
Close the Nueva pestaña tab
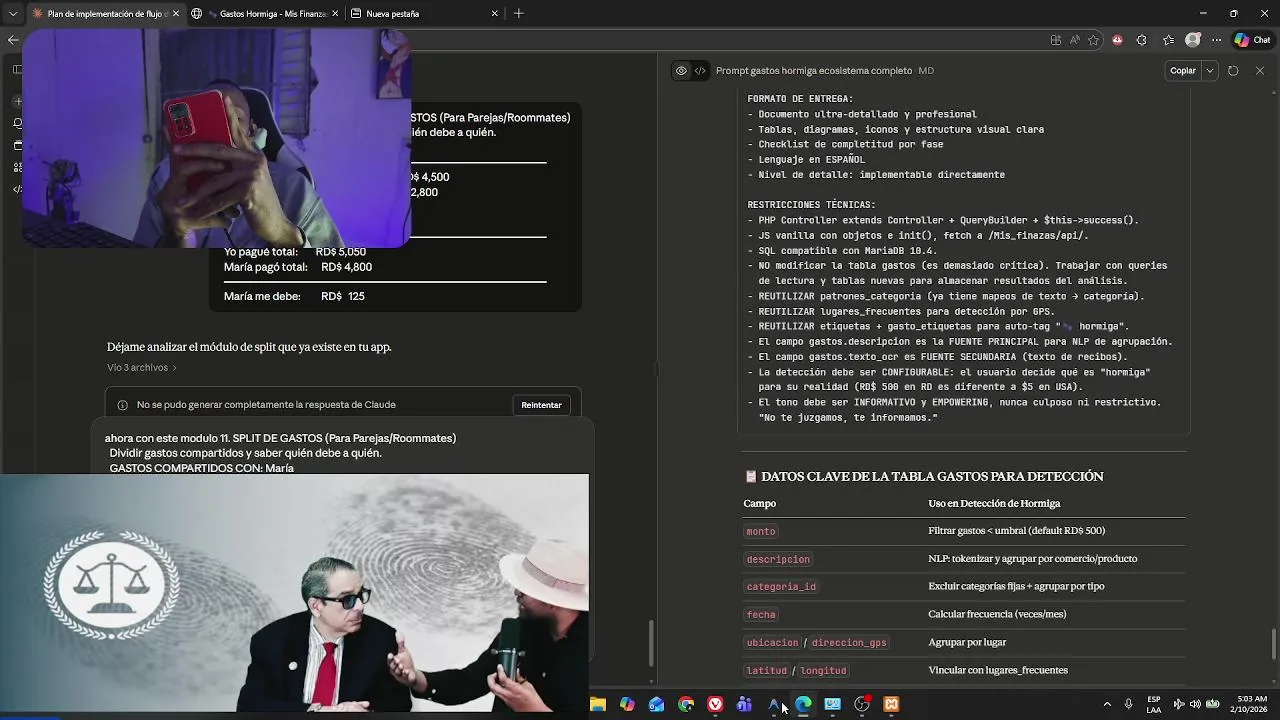494,14
